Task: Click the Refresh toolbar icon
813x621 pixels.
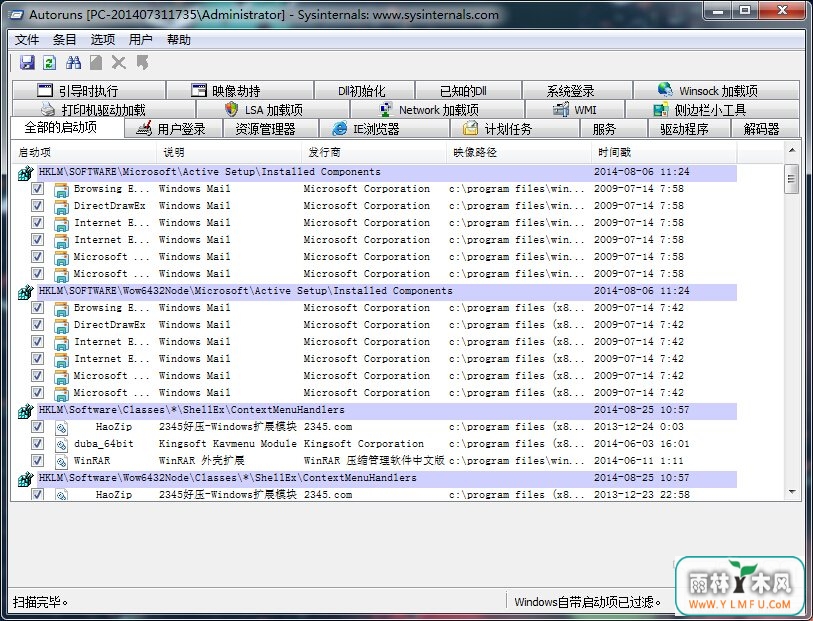Action: [50, 63]
